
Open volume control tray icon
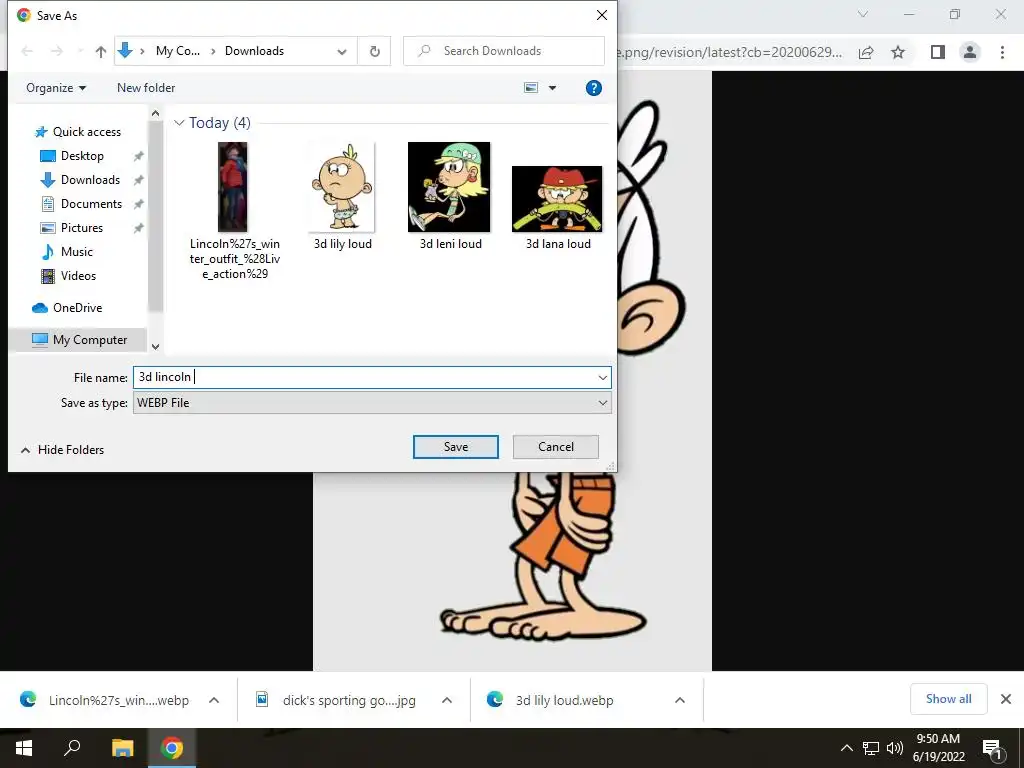click(894, 748)
